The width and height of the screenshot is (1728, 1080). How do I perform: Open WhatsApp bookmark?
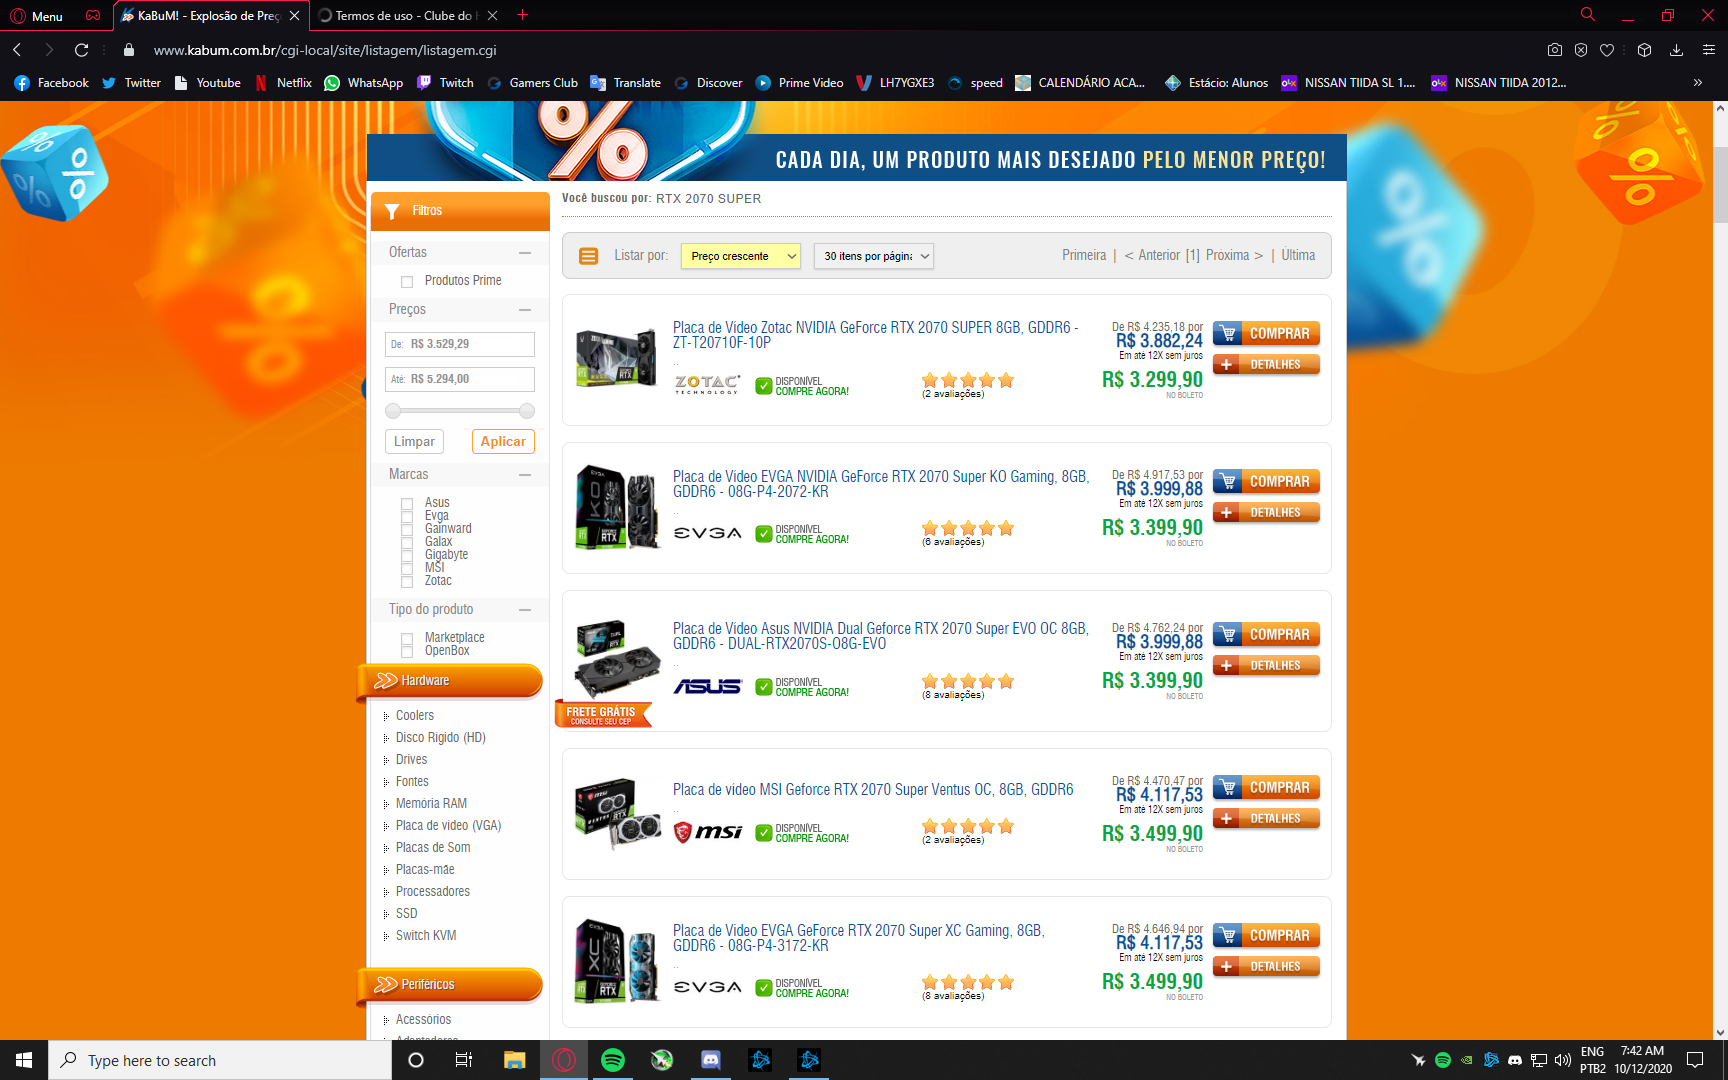pyautogui.click(x=363, y=83)
